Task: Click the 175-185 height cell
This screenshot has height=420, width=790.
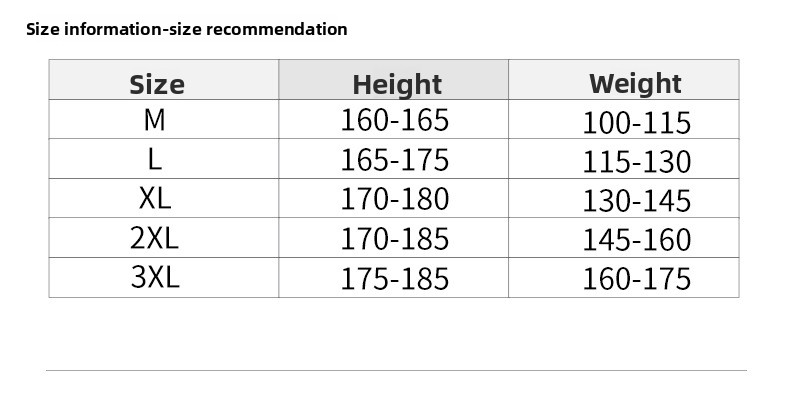Action: tap(395, 278)
